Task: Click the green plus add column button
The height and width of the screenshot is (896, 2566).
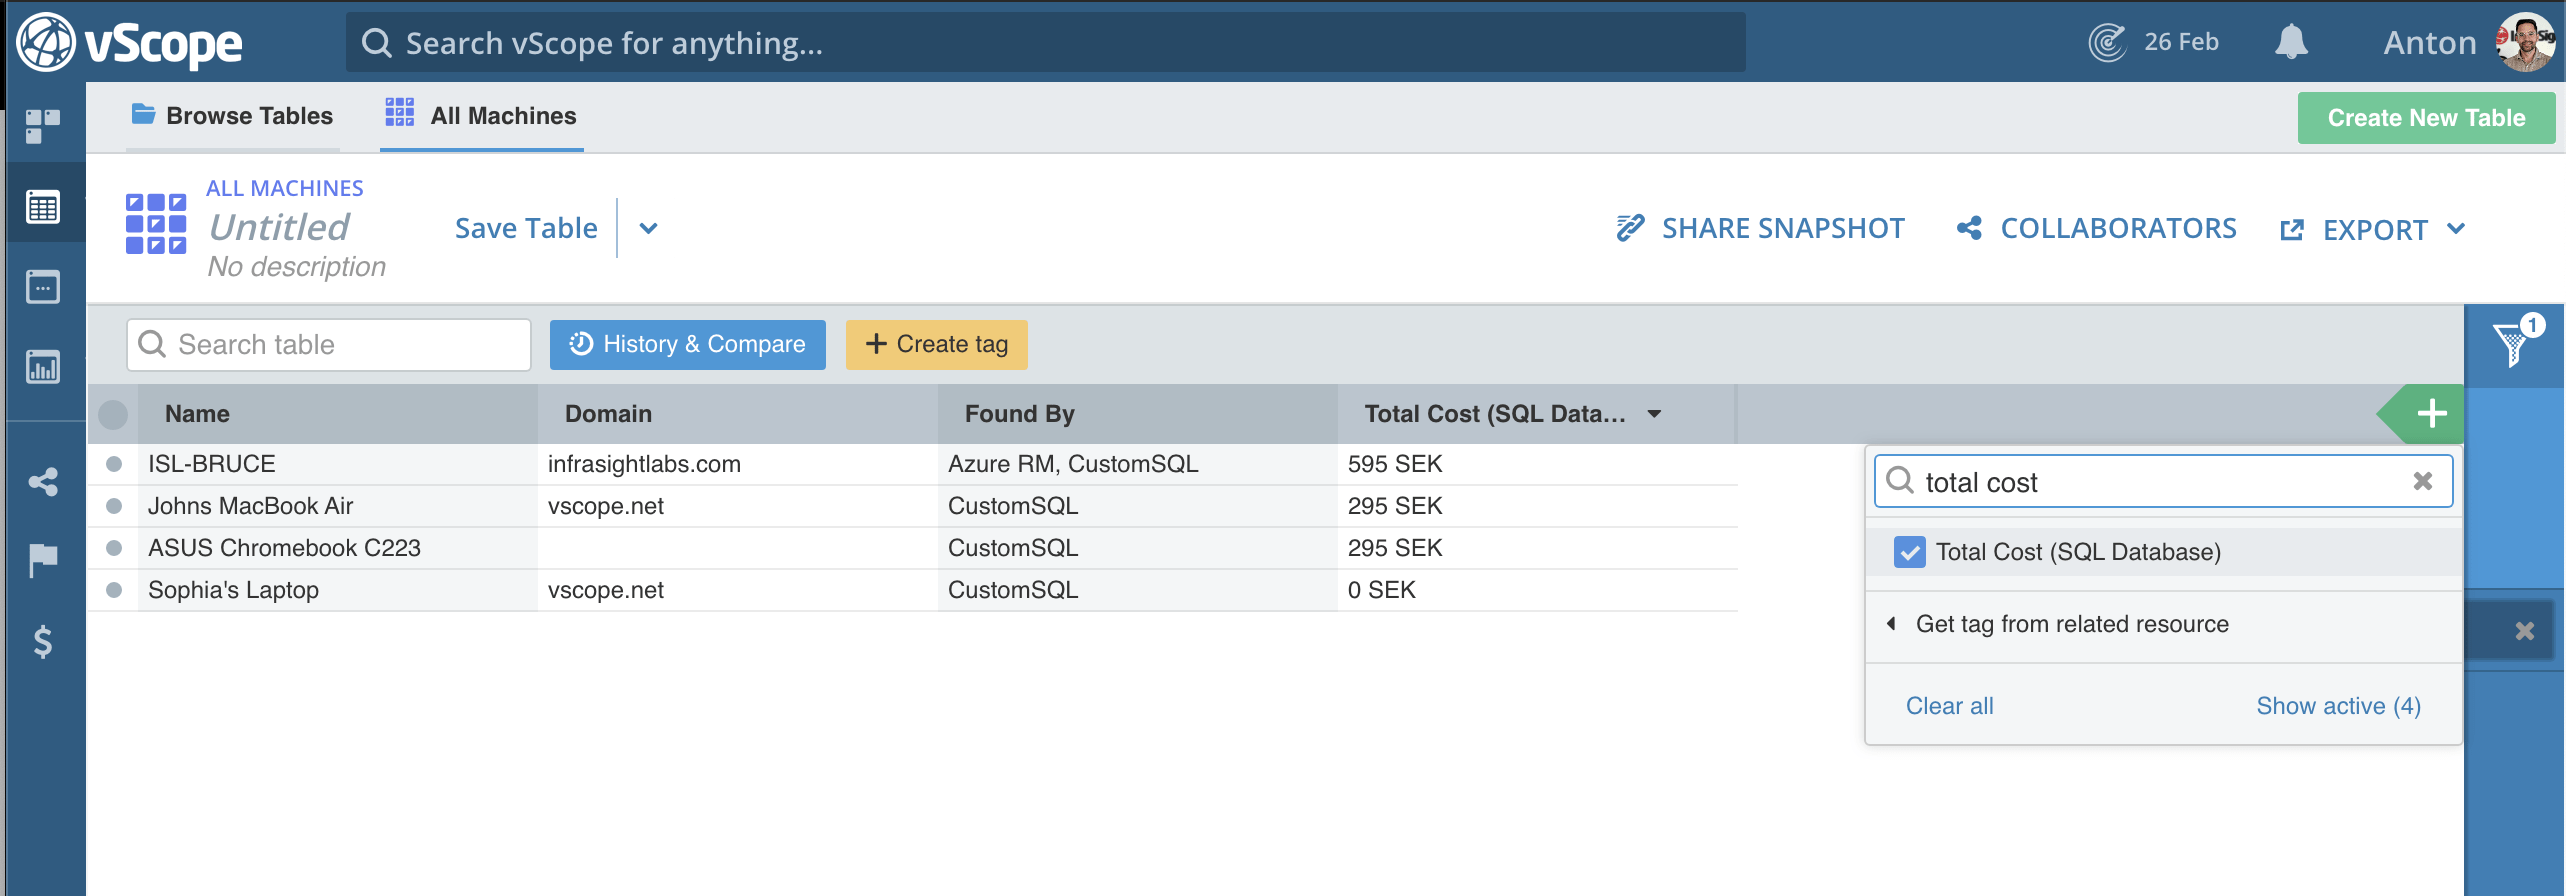Action: click(2432, 413)
